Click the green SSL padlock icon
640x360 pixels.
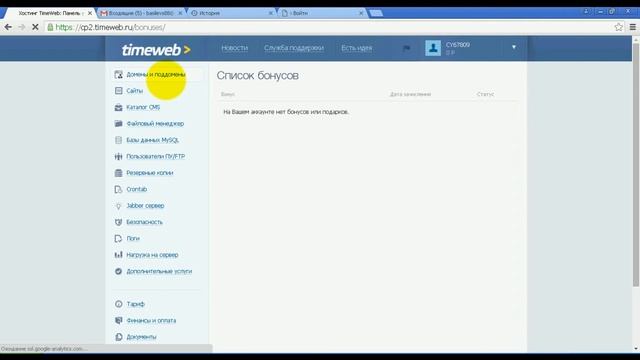pyautogui.click(x=50, y=27)
